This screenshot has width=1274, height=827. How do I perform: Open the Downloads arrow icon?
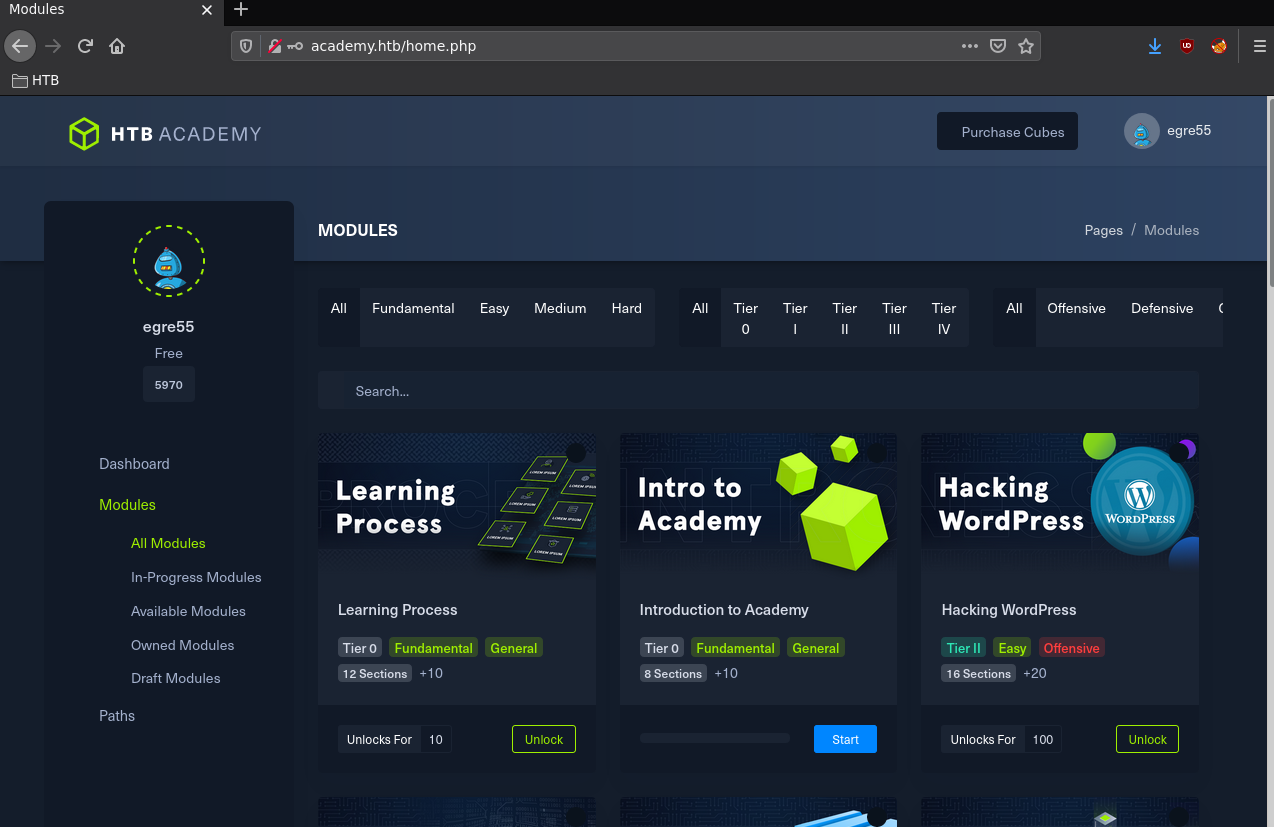point(1155,46)
